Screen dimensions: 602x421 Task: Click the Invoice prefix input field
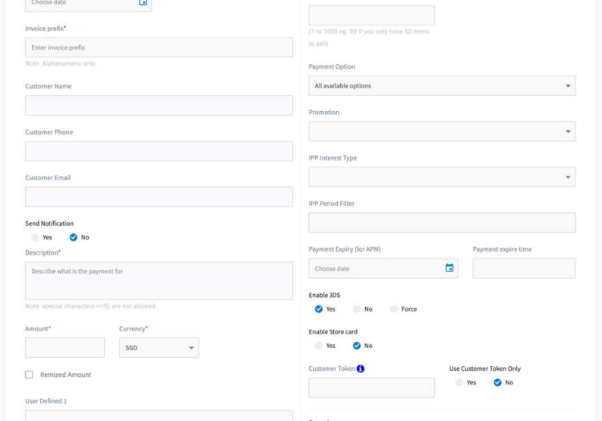[x=158, y=48]
